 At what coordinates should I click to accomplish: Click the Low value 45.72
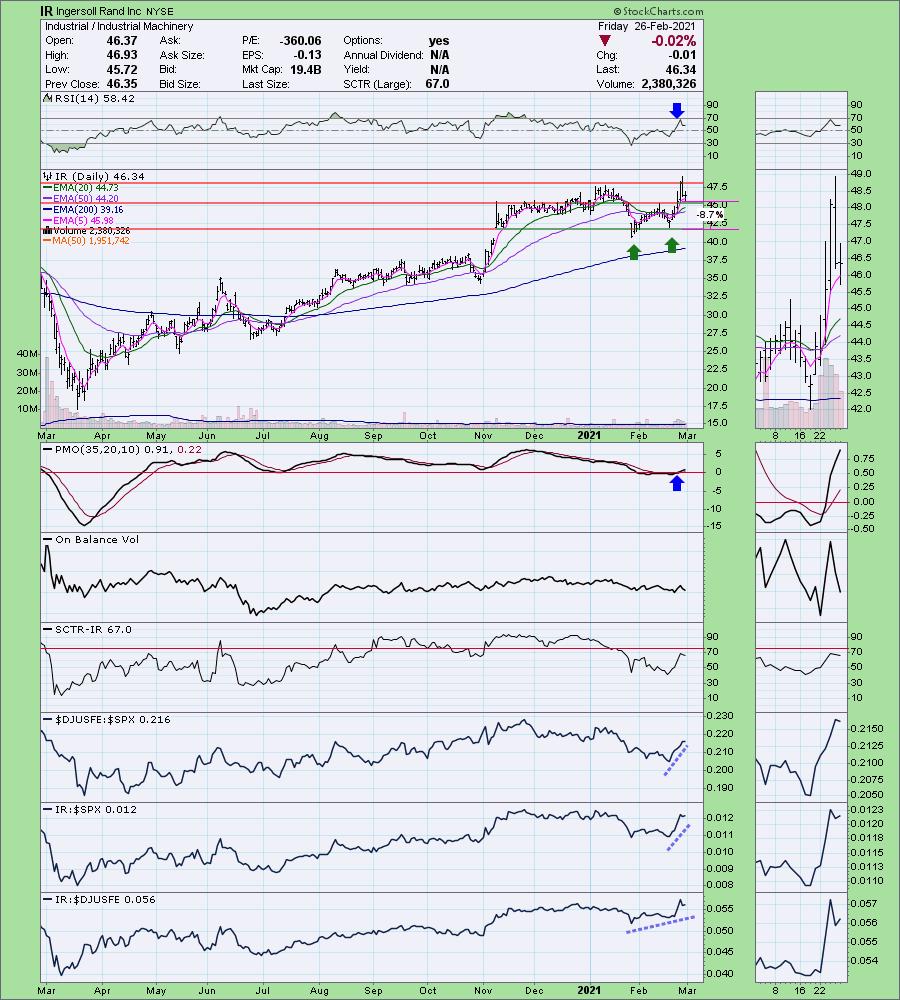(x=121, y=70)
